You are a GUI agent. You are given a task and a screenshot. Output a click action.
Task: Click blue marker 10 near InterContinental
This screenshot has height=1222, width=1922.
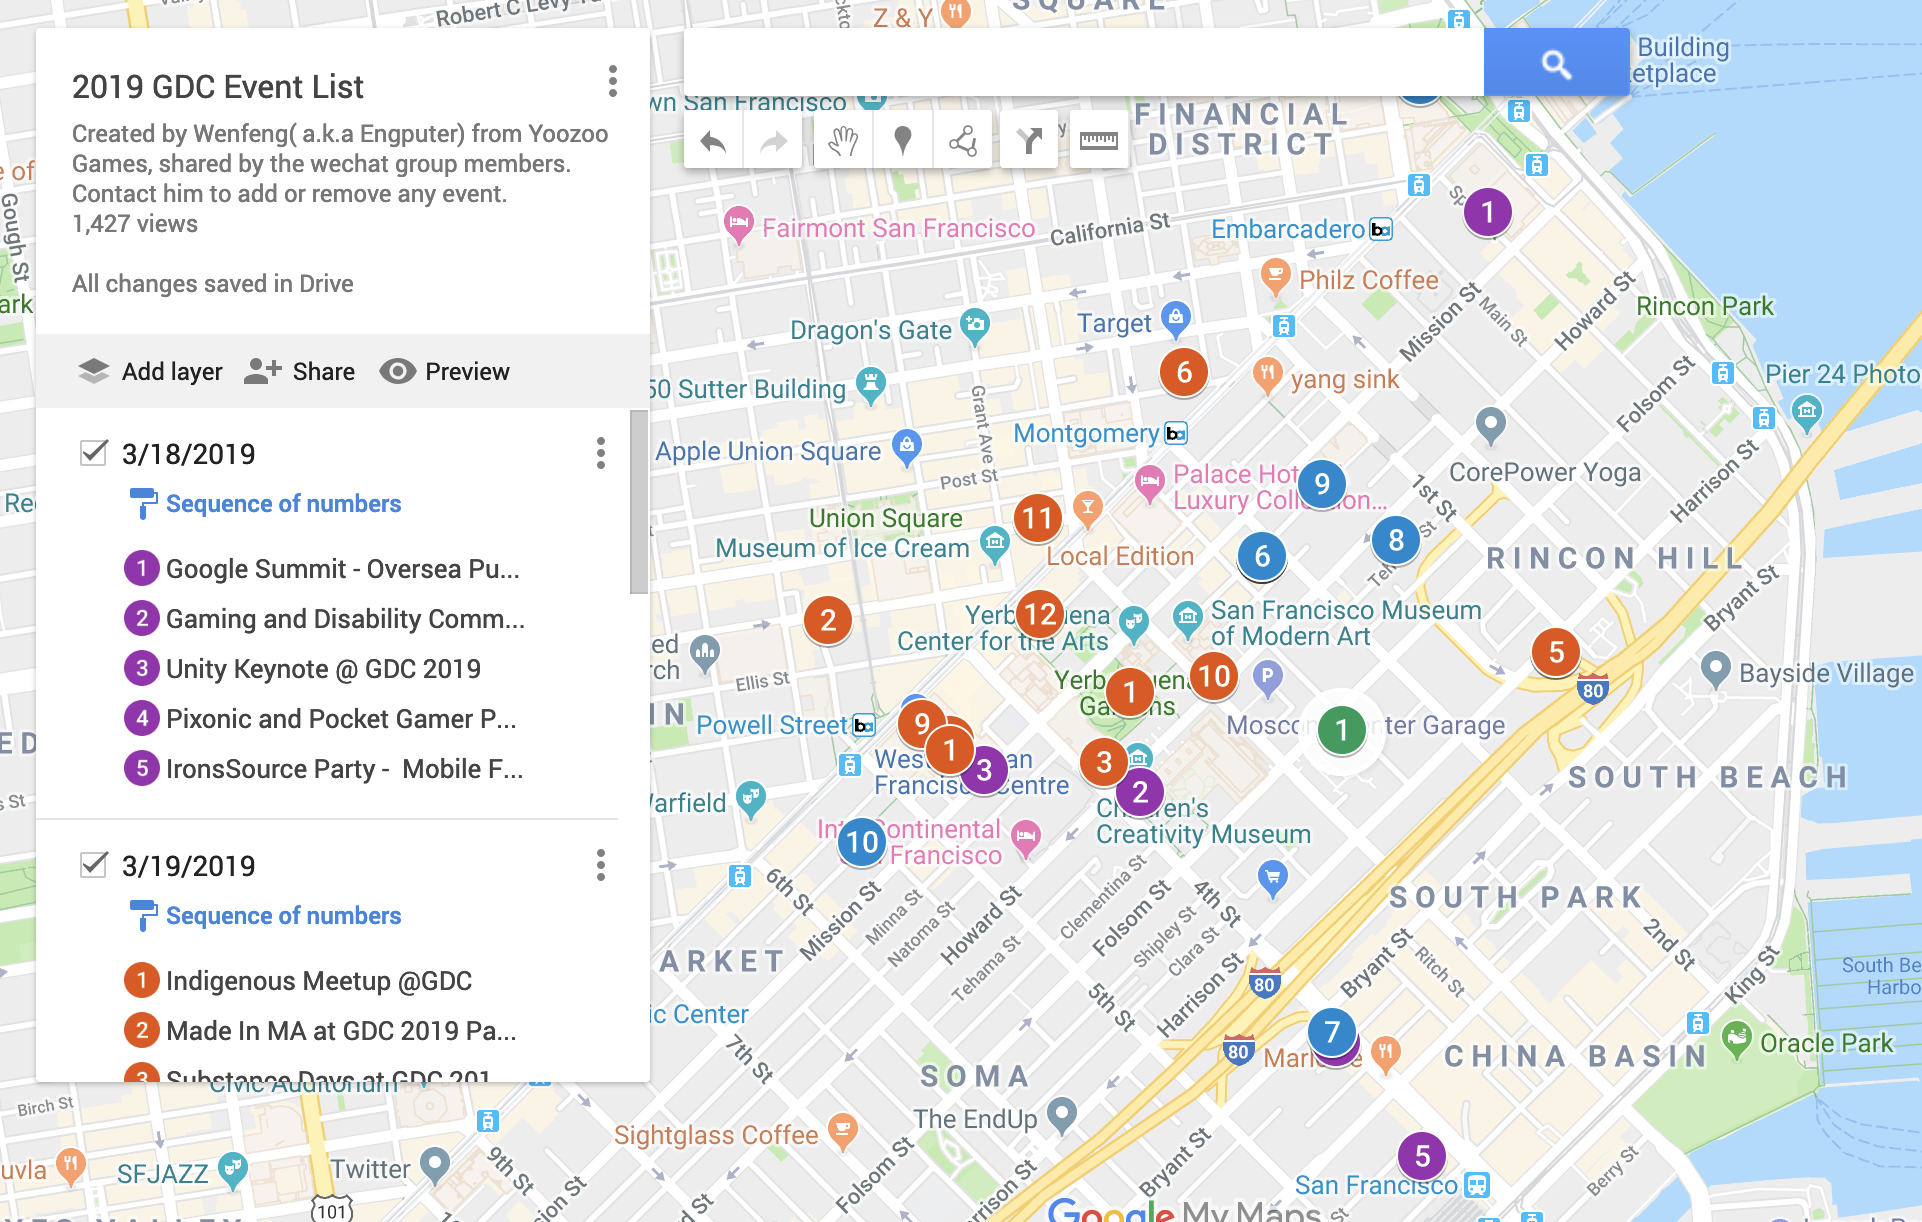(862, 842)
